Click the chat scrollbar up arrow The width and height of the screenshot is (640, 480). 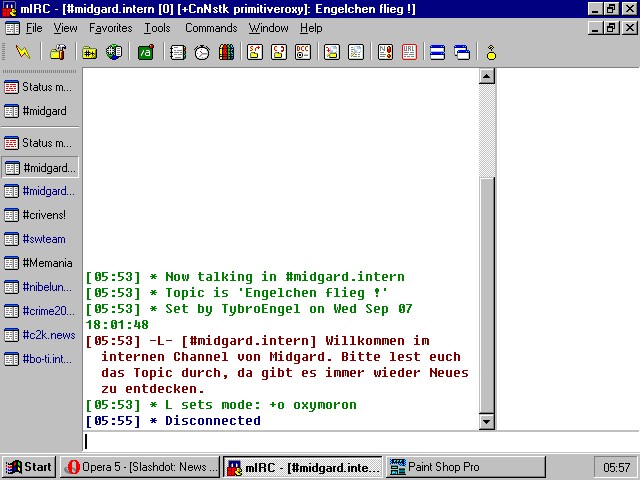[x=487, y=76]
